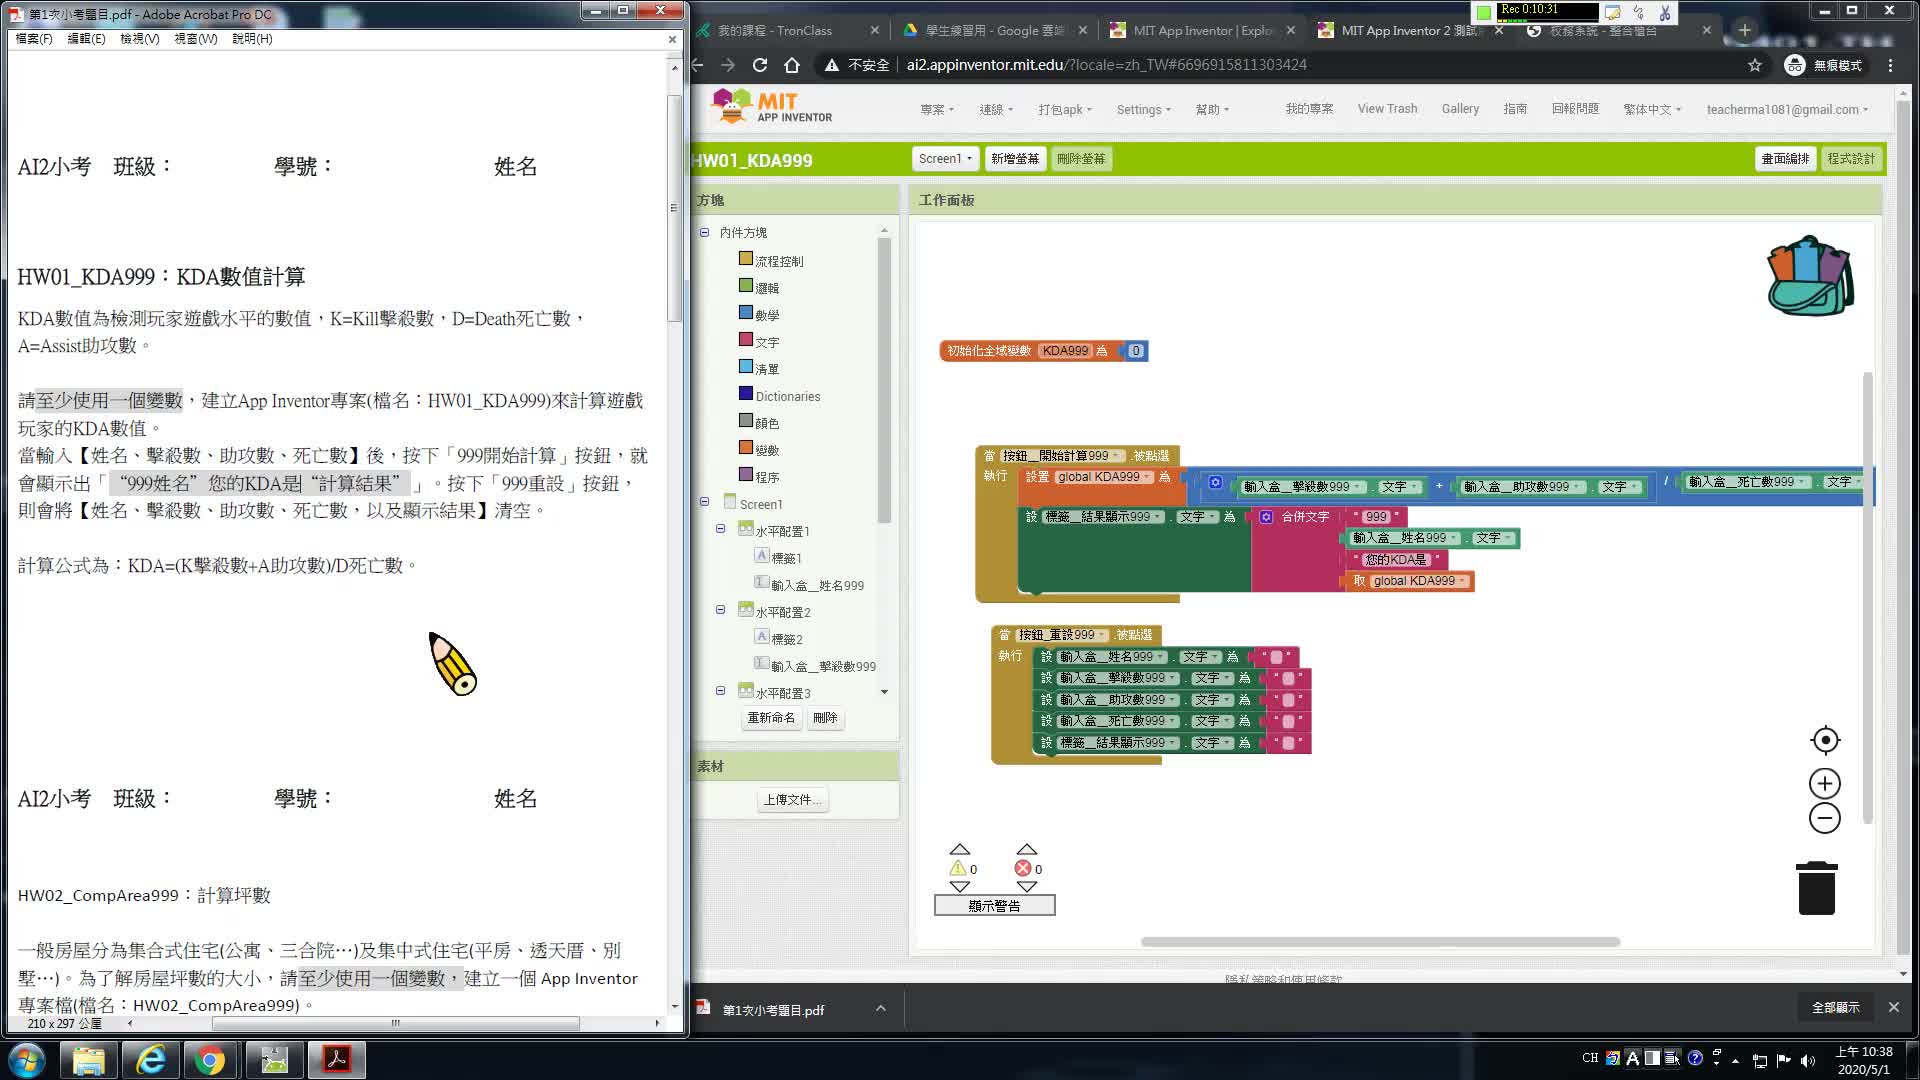Bookmark this page with star icon
1920x1080 pixels.
(x=1755, y=65)
